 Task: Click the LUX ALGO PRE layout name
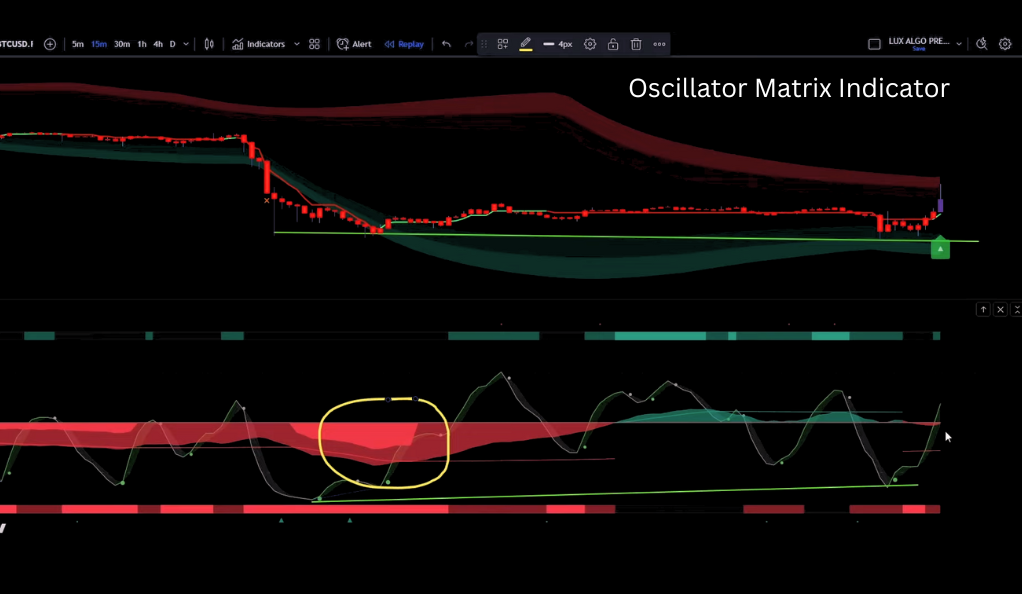point(918,41)
